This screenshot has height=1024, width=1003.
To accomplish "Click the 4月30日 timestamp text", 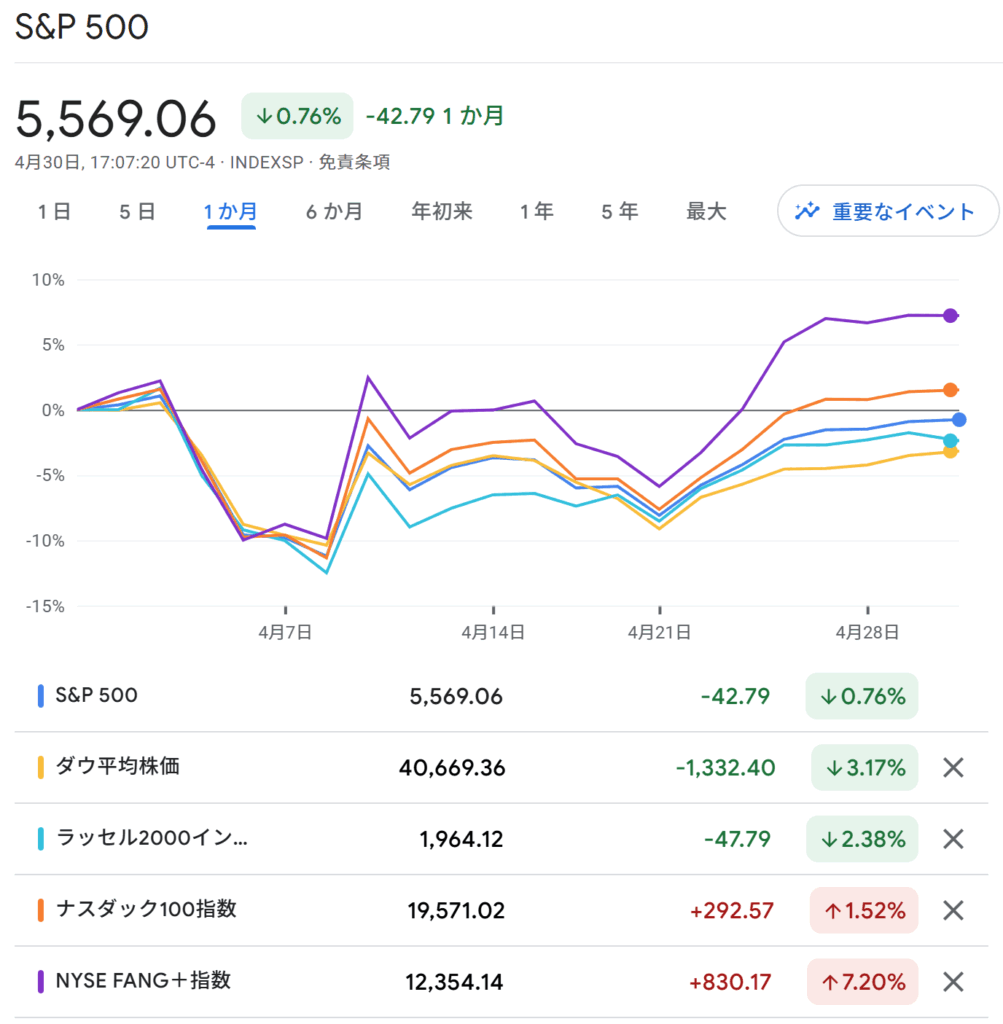I will tap(115, 162).
